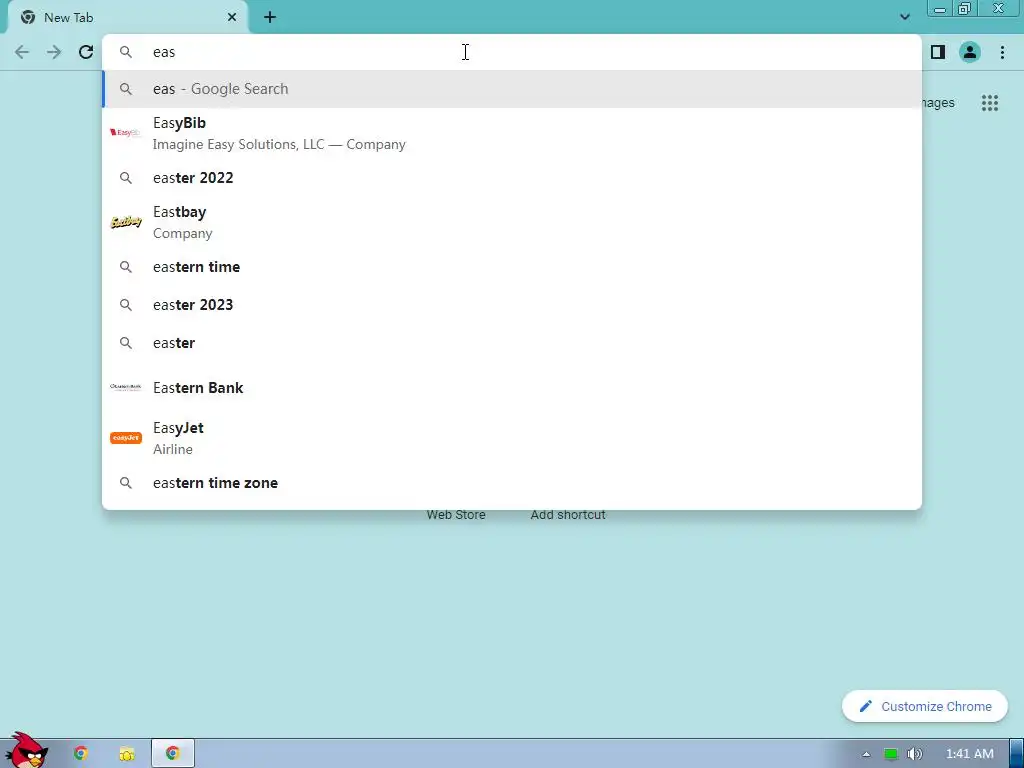
Task: Select 'eas - Google Search' suggestion
Action: click(x=512, y=89)
